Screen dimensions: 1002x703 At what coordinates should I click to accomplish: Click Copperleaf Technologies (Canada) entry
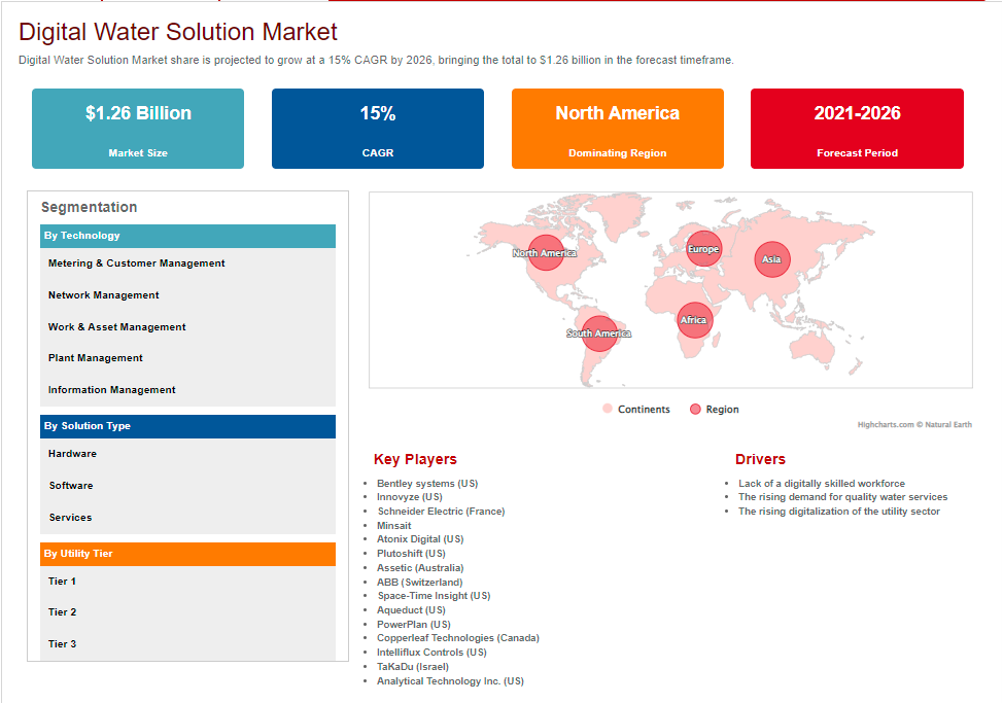click(458, 638)
